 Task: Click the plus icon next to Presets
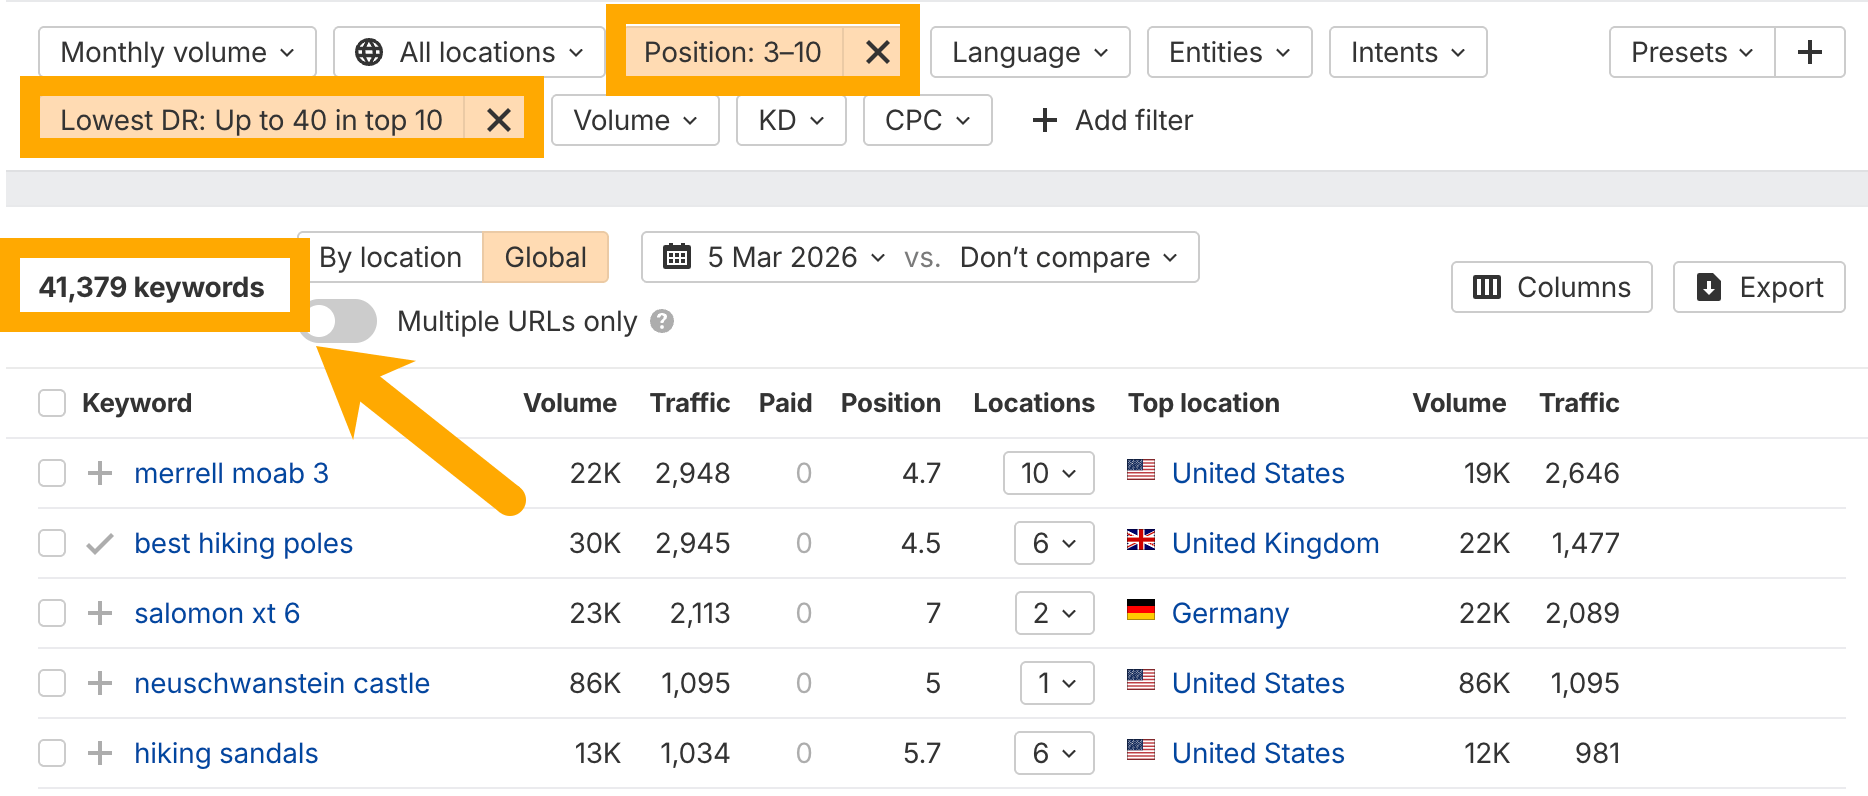point(1809,52)
